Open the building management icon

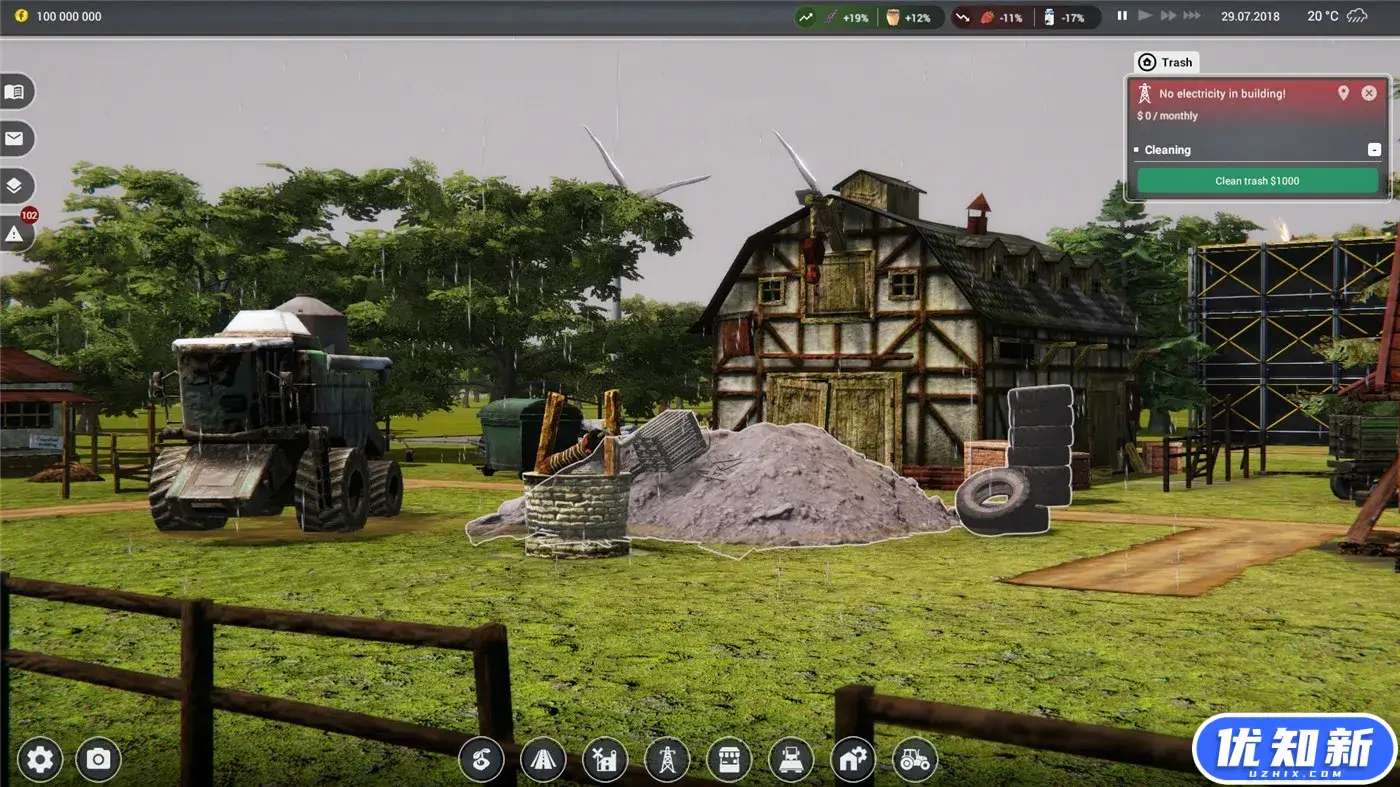(x=853, y=759)
